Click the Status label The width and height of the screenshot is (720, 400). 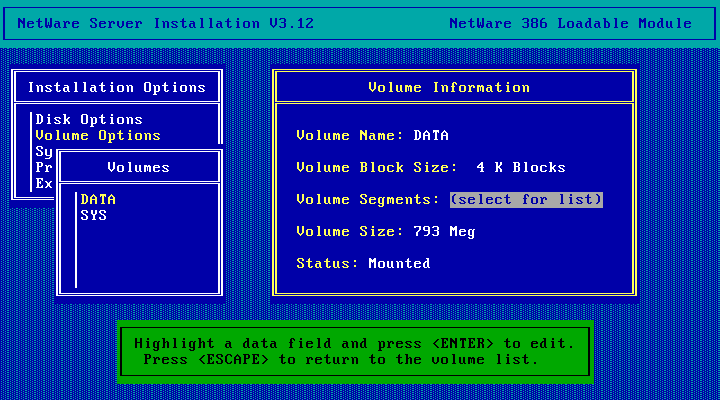[x=327, y=264]
